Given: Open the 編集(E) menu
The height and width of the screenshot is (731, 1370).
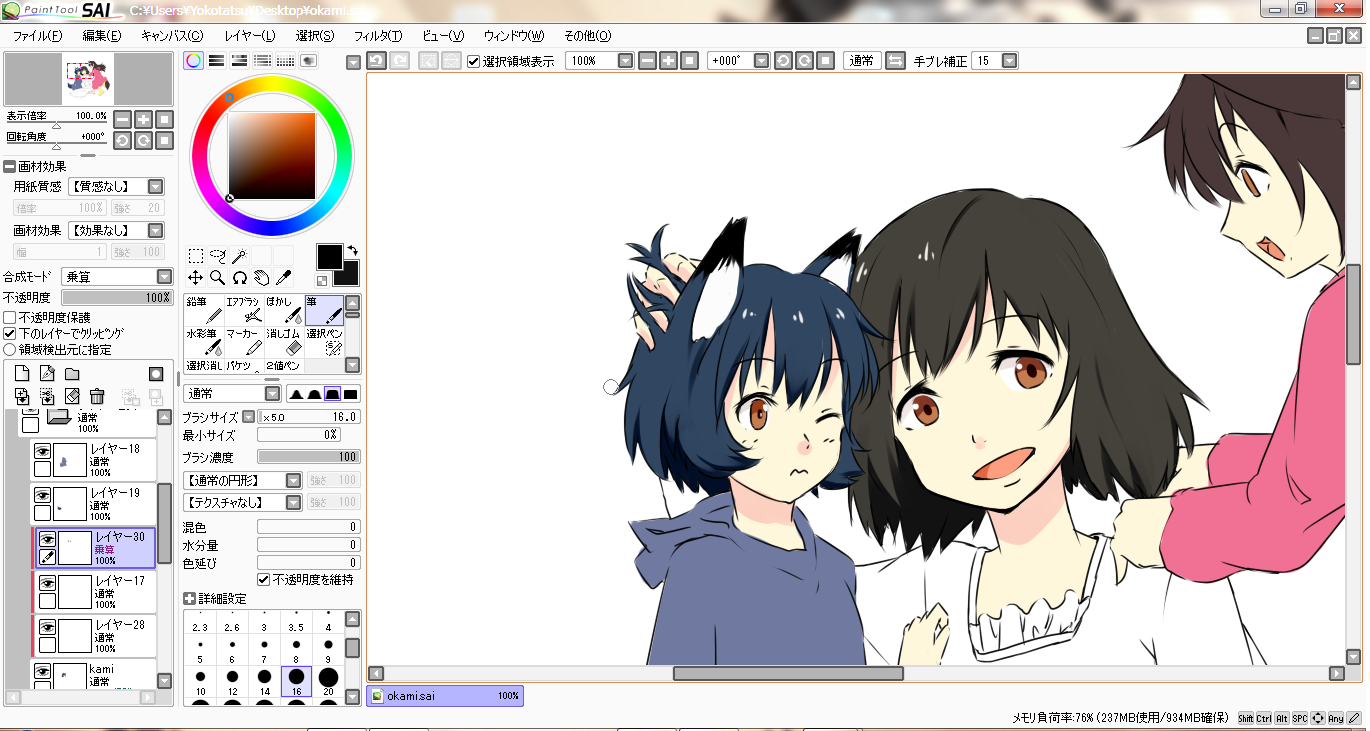Looking at the screenshot, I should [101, 36].
